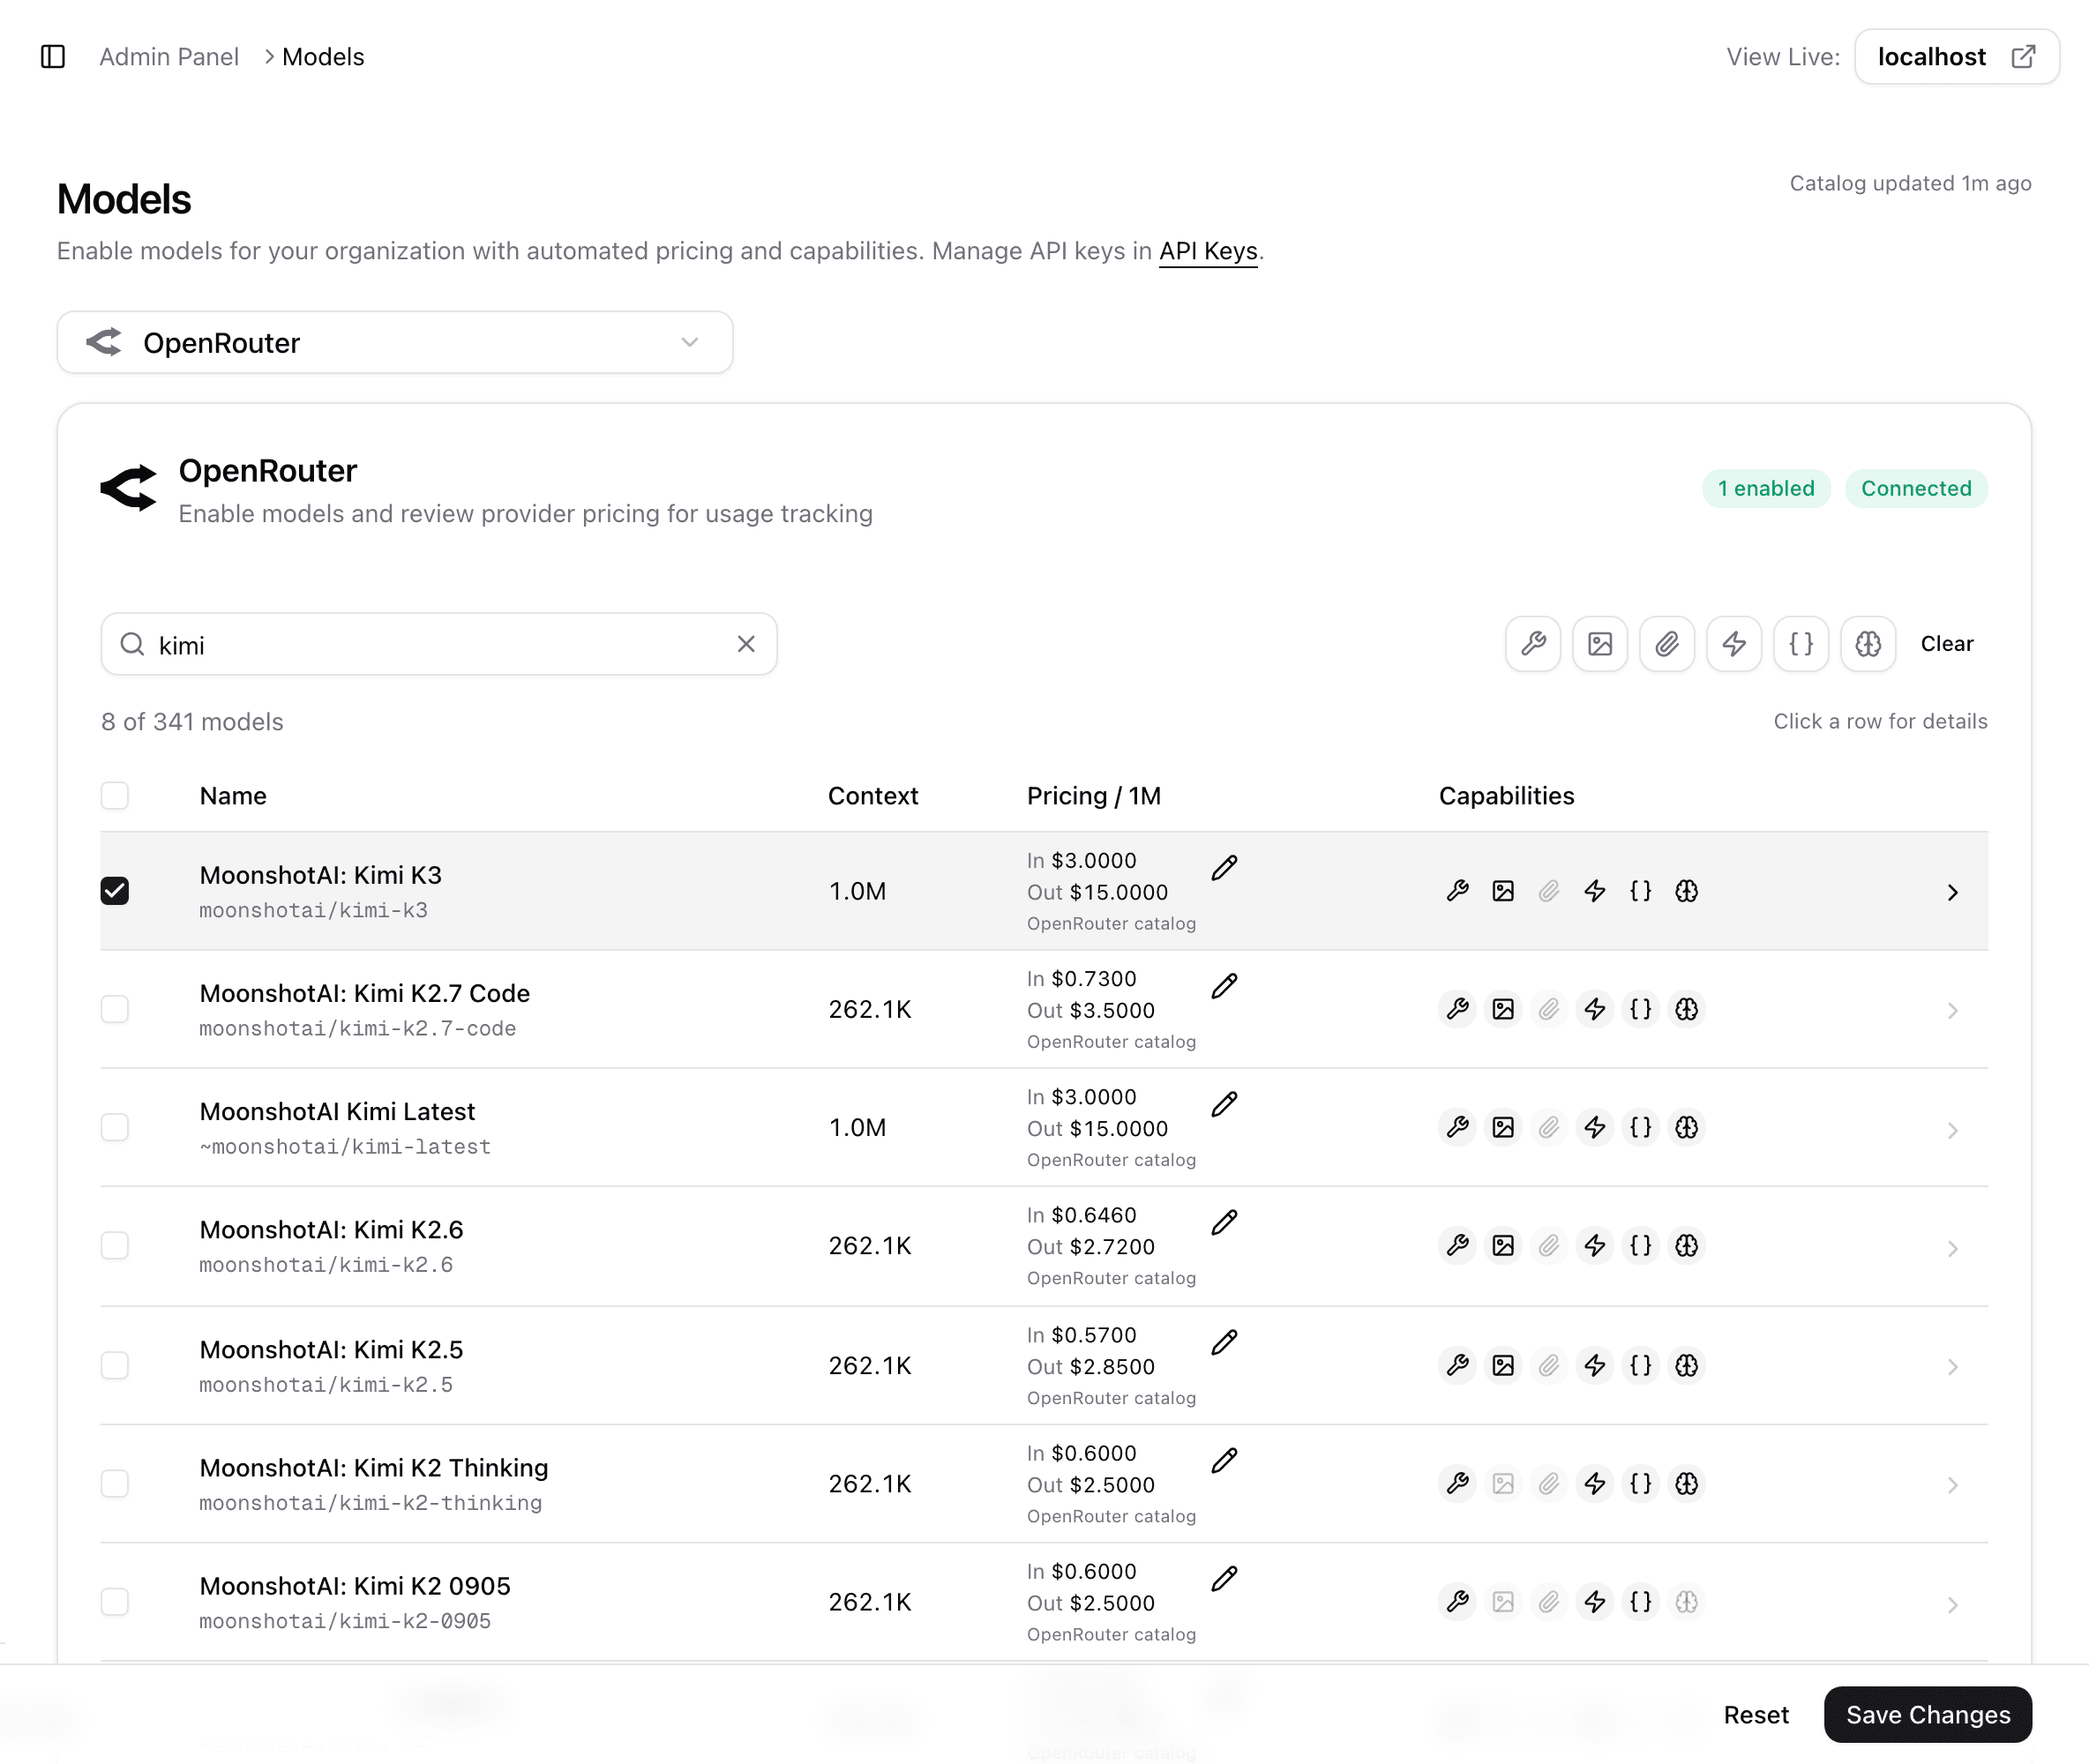
Task: Enable the Kimi K2 0905 checkbox
Action: (x=115, y=1601)
